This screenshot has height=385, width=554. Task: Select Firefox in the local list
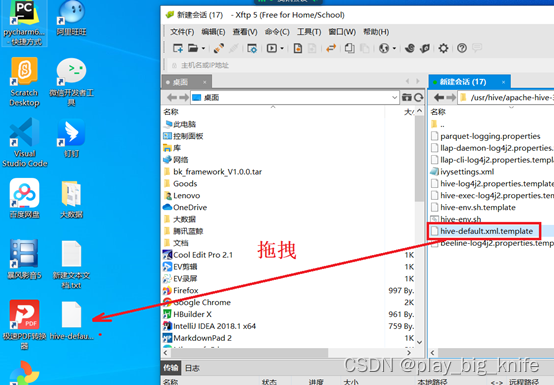181,291
